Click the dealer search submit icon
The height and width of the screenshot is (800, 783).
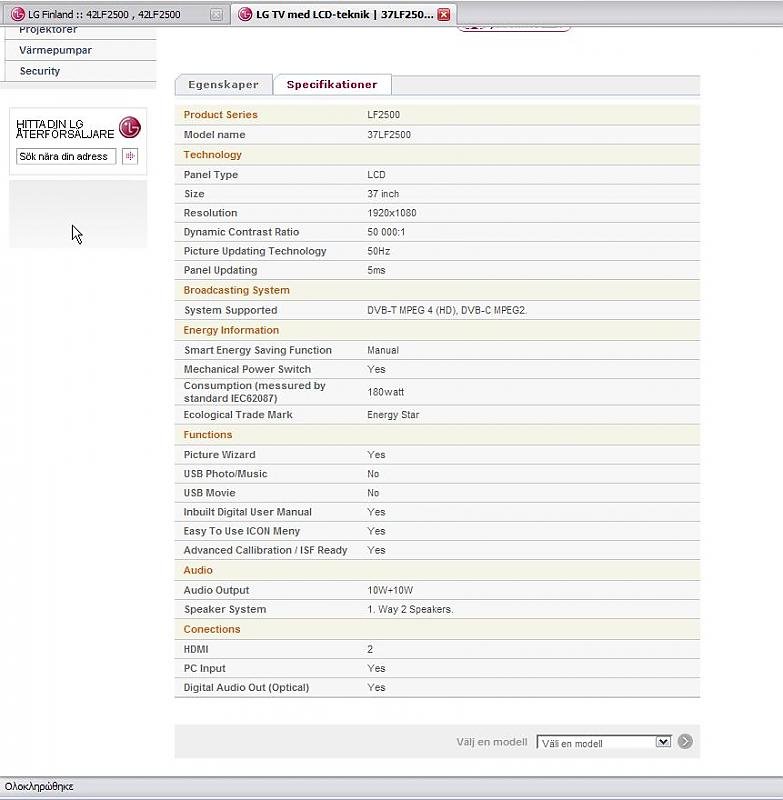click(130, 156)
